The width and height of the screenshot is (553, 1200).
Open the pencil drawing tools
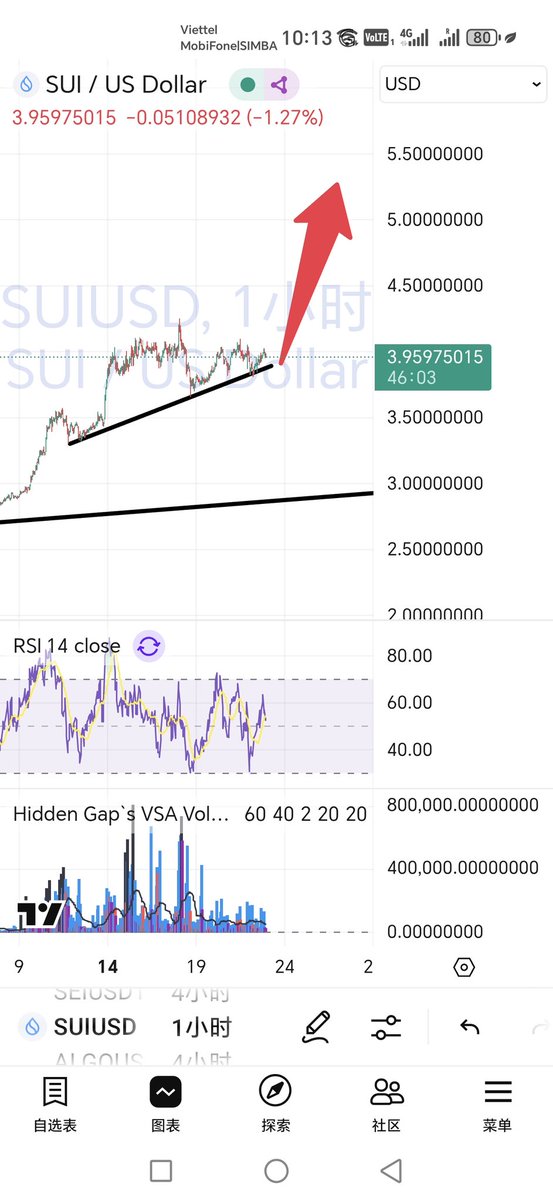pyautogui.click(x=317, y=1025)
